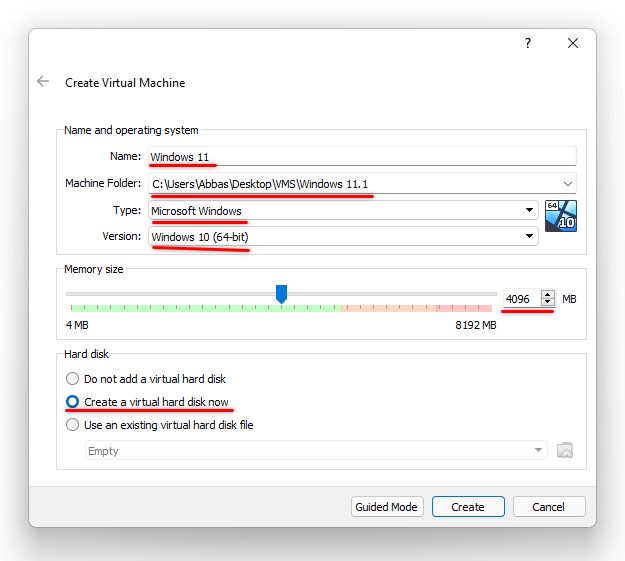
Task: Click the Create button
Action: pos(468,507)
